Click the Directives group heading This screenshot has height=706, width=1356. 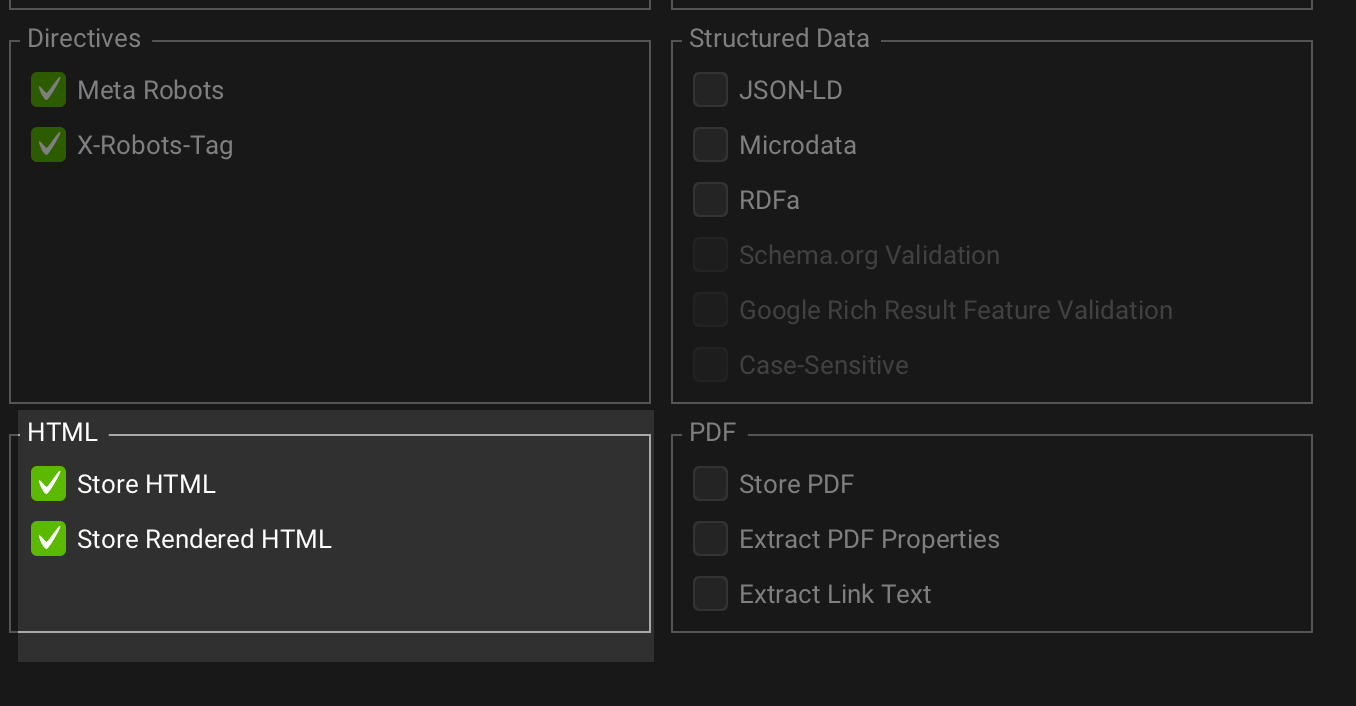click(x=84, y=39)
